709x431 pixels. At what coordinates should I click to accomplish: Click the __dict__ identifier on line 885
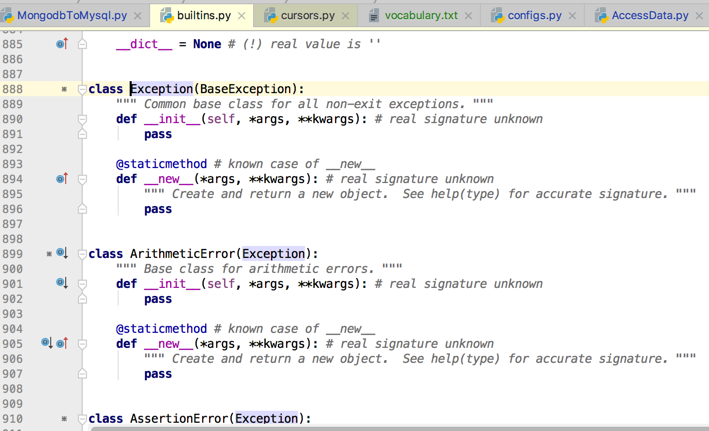144,44
